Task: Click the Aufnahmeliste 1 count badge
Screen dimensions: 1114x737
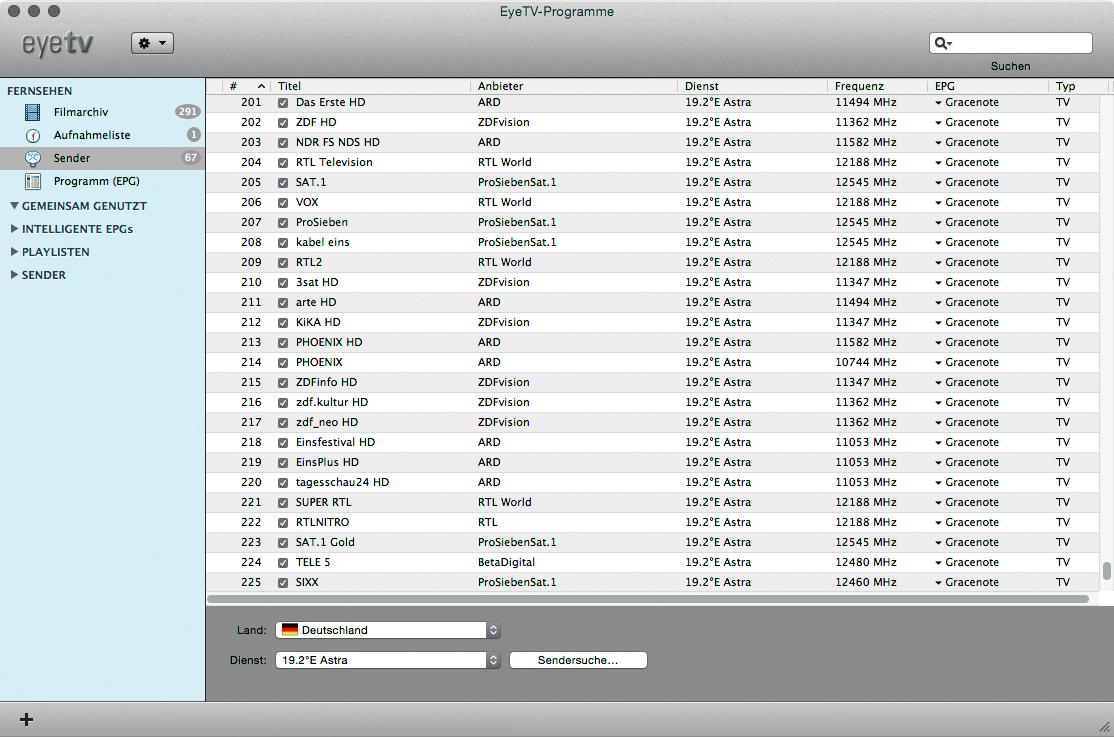Action: (193, 134)
